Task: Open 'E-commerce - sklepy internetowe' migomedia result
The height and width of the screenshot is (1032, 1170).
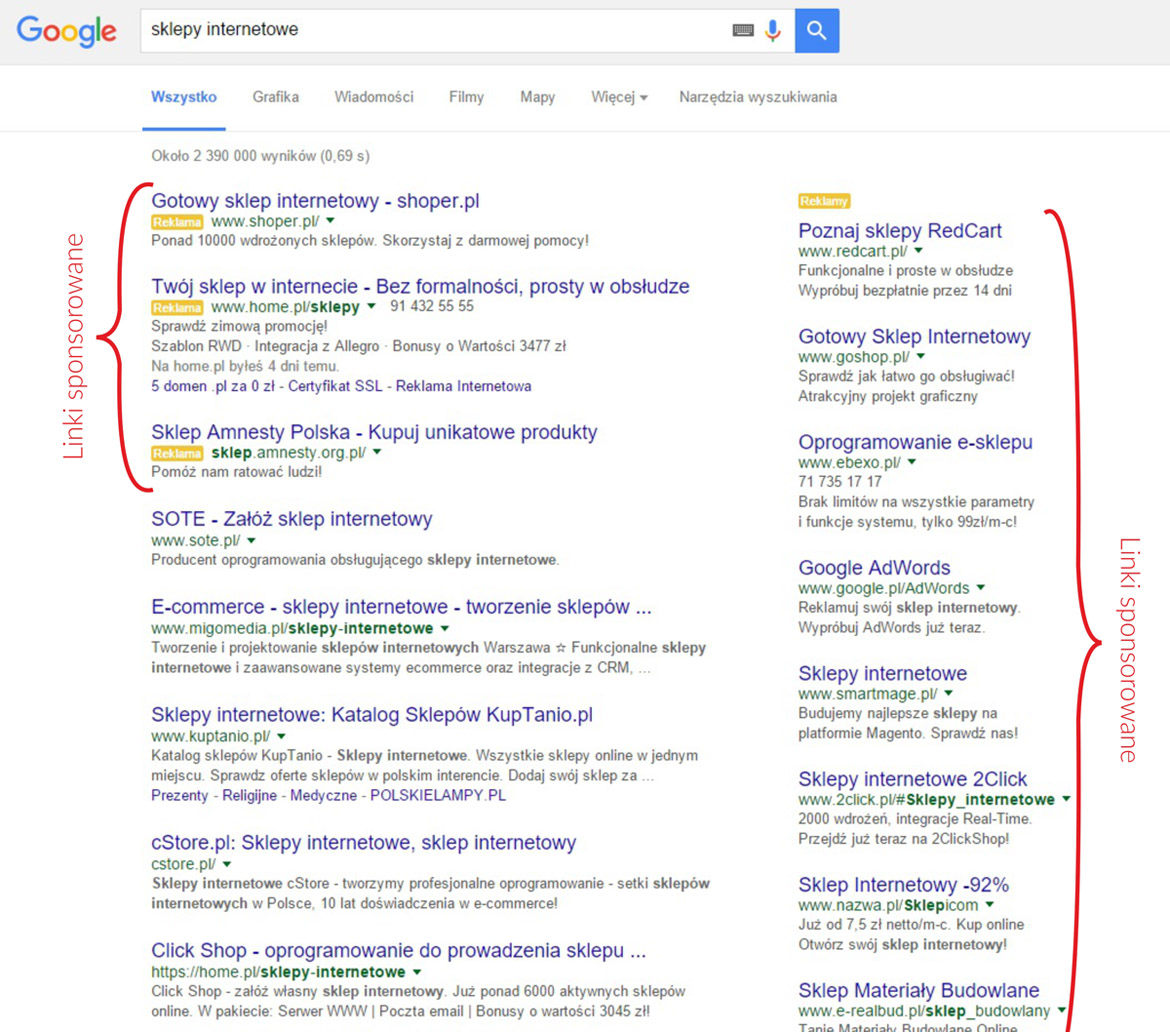Action: [401, 607]
